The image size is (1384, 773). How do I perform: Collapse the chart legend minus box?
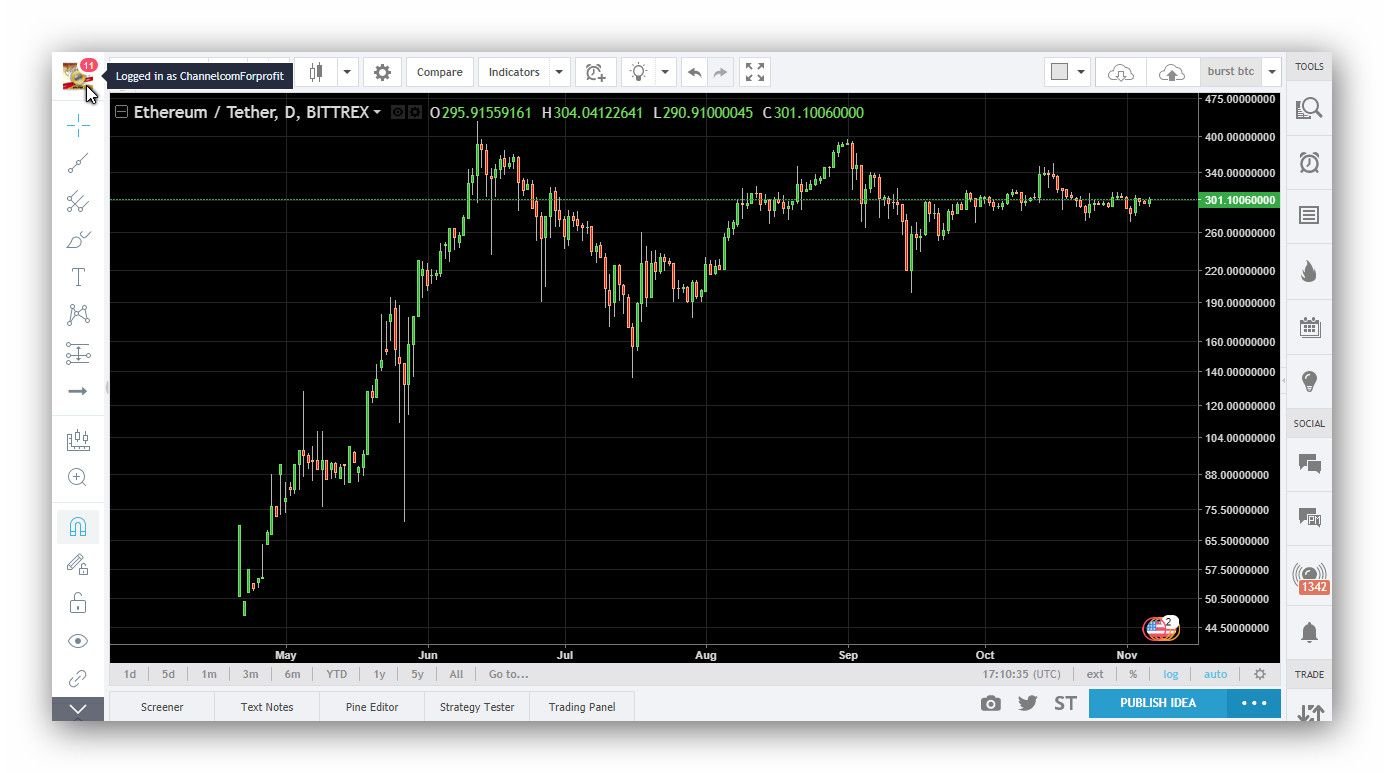[122, 112]
